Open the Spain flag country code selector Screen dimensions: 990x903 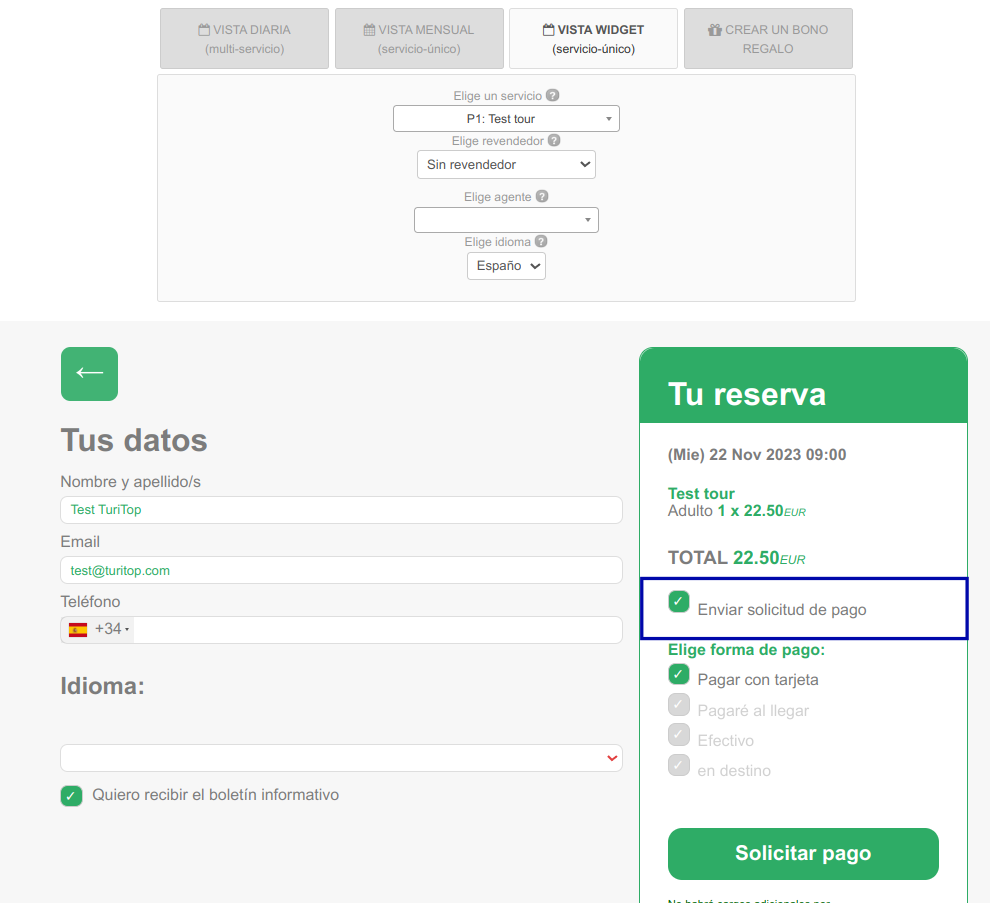pyautogui.click(x=98, y=630)
